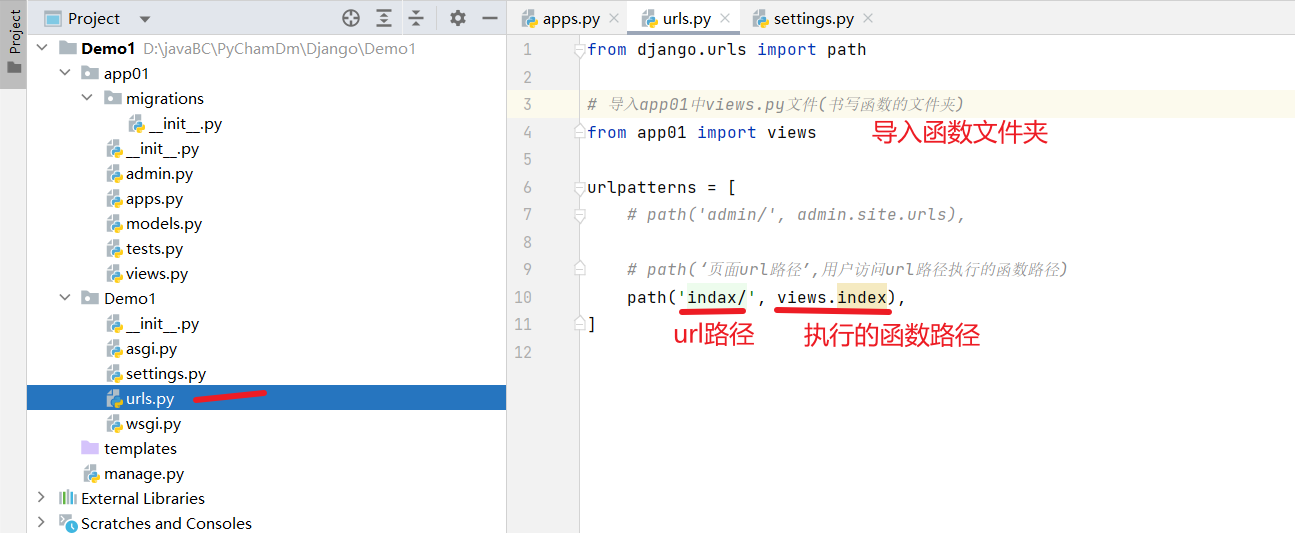Hide the Project panel with minus icon
Viewport: 1295px width, 533px height.
[x=489, y=18]
